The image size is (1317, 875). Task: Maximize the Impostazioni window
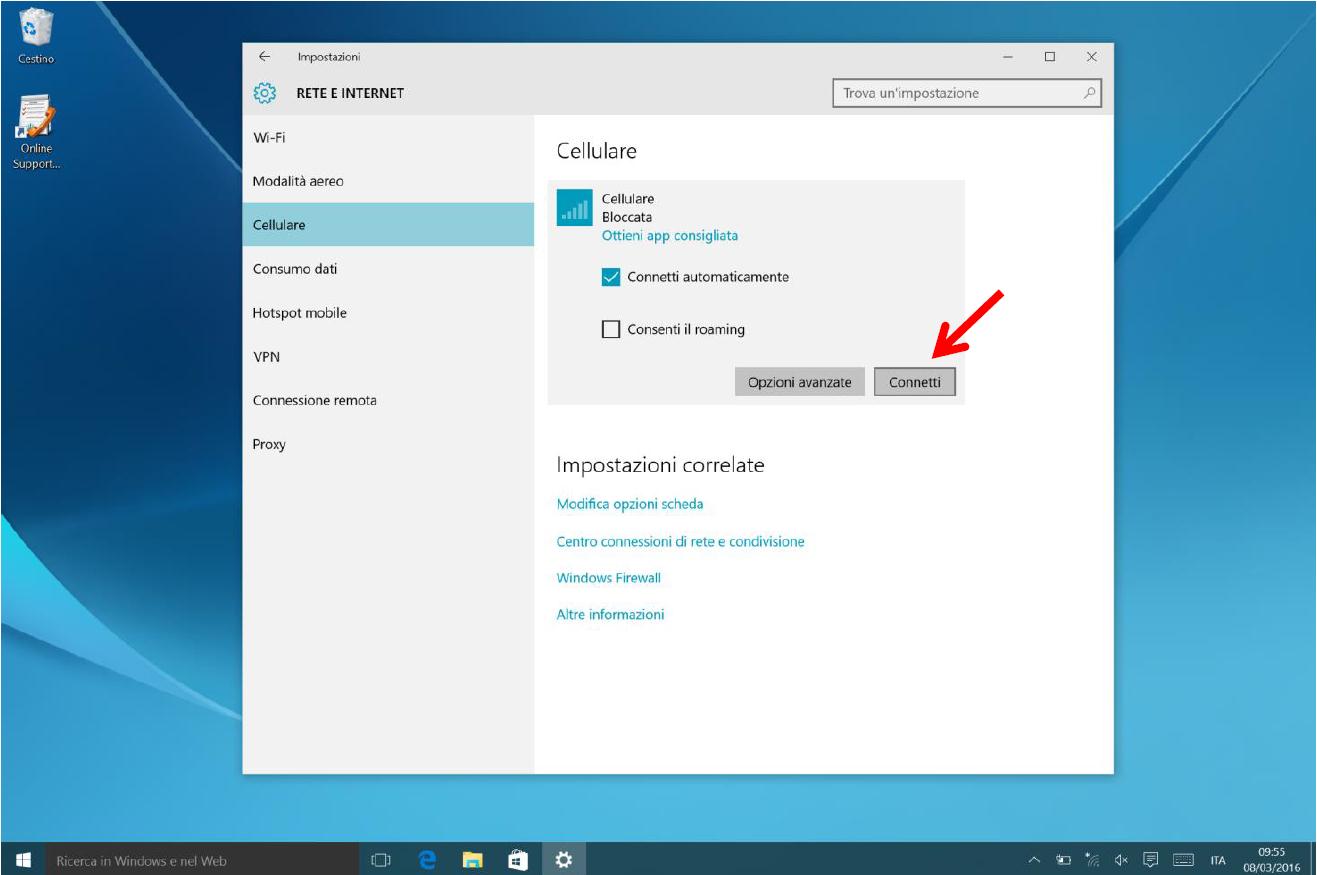[x=1049, y=57]
